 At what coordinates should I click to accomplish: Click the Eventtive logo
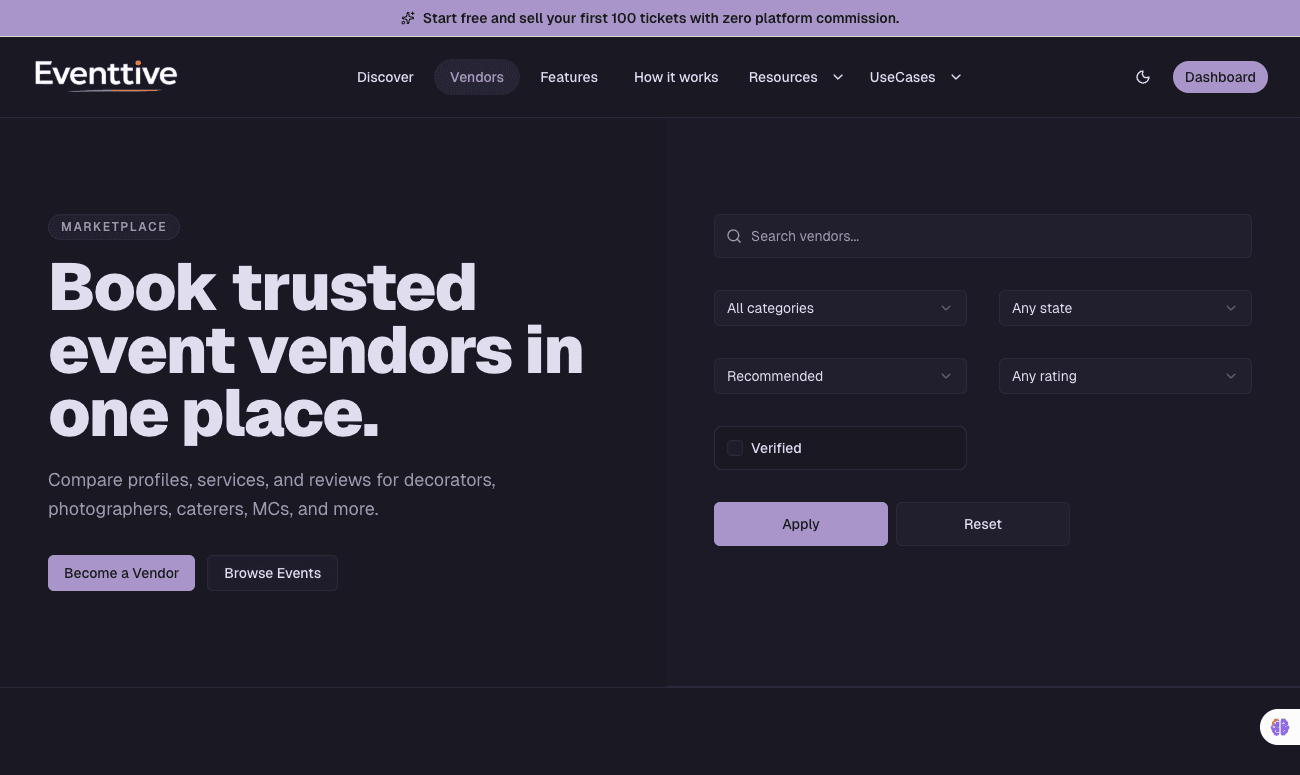click(x=106, y=76)
